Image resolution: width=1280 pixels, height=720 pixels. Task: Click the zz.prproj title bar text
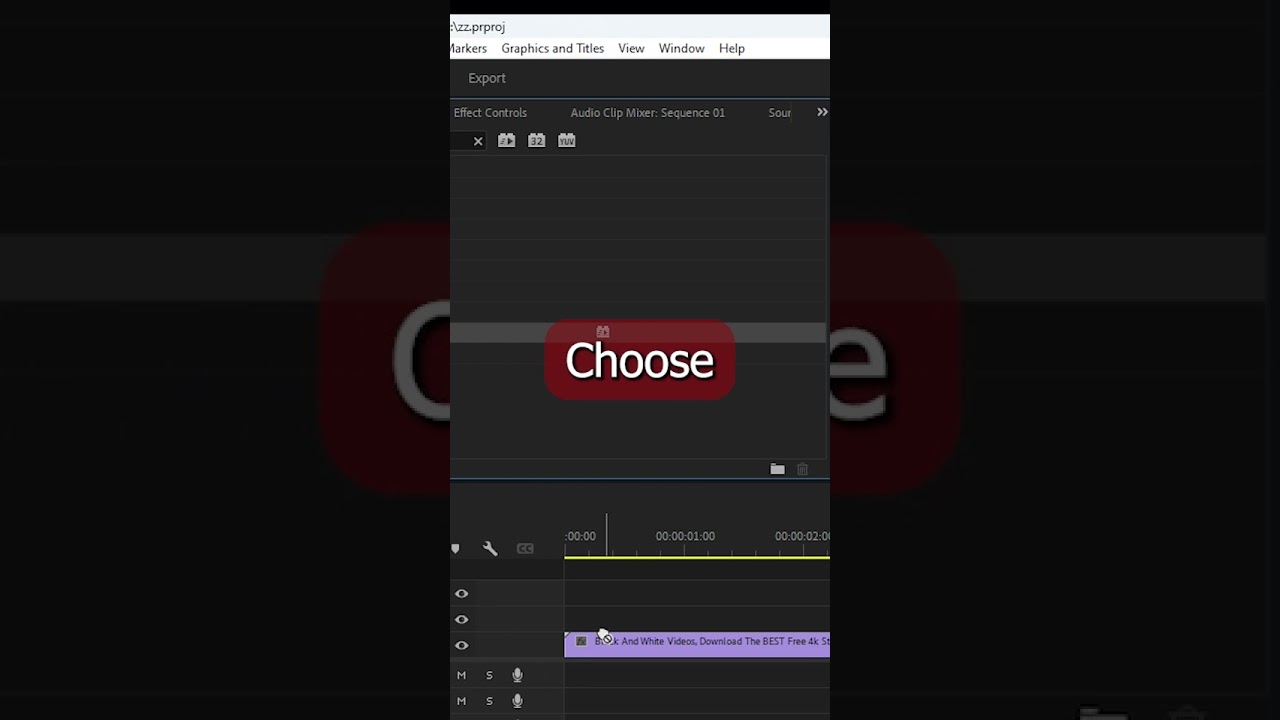tap(478, 27)
